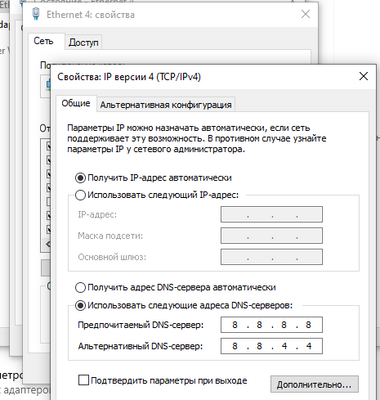Open the 'Доступ' tab in Ethernet 4 window
380x400 pixels.
[83, 43]
